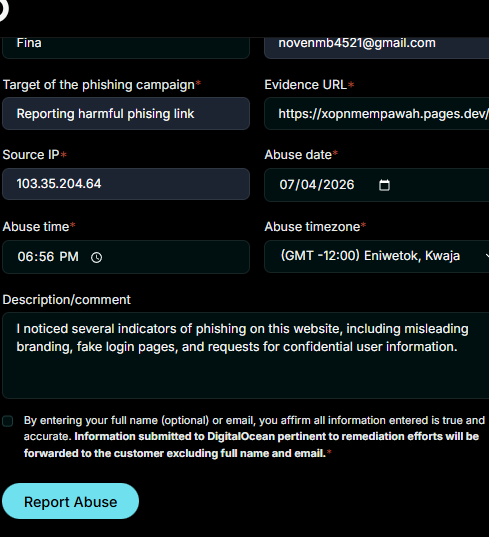Click the Abuse time value 06:56 PM
This screenshot has width=489, height=537.
tap(48, 257)
